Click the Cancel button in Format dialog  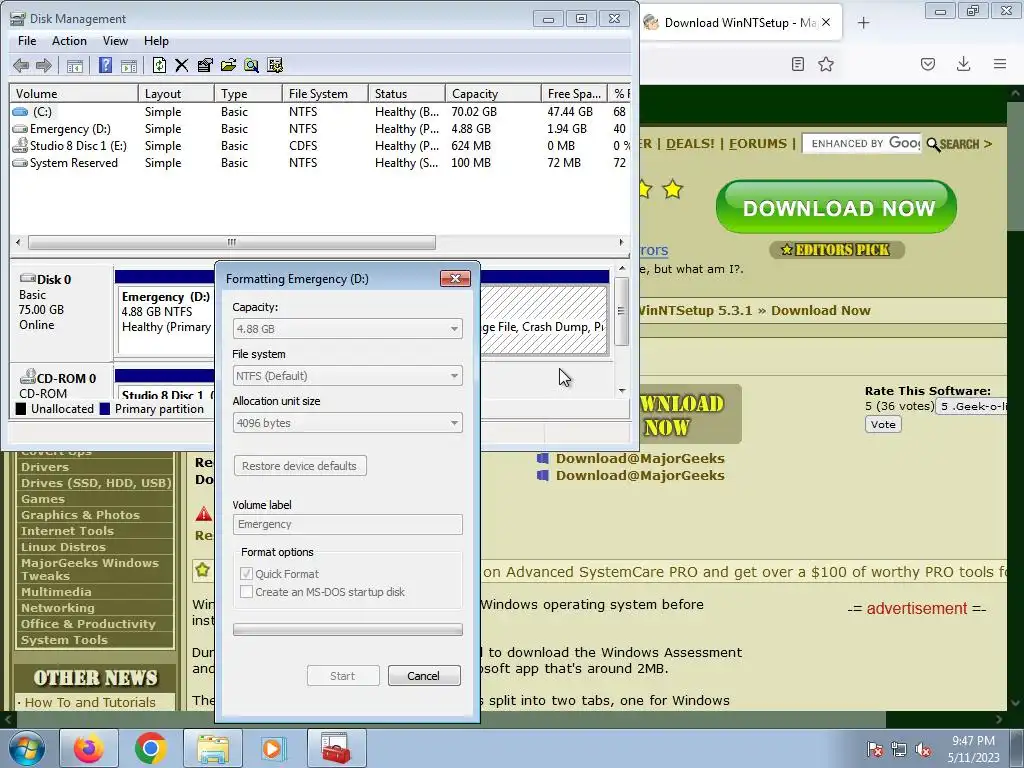click(x=424, y=676)
